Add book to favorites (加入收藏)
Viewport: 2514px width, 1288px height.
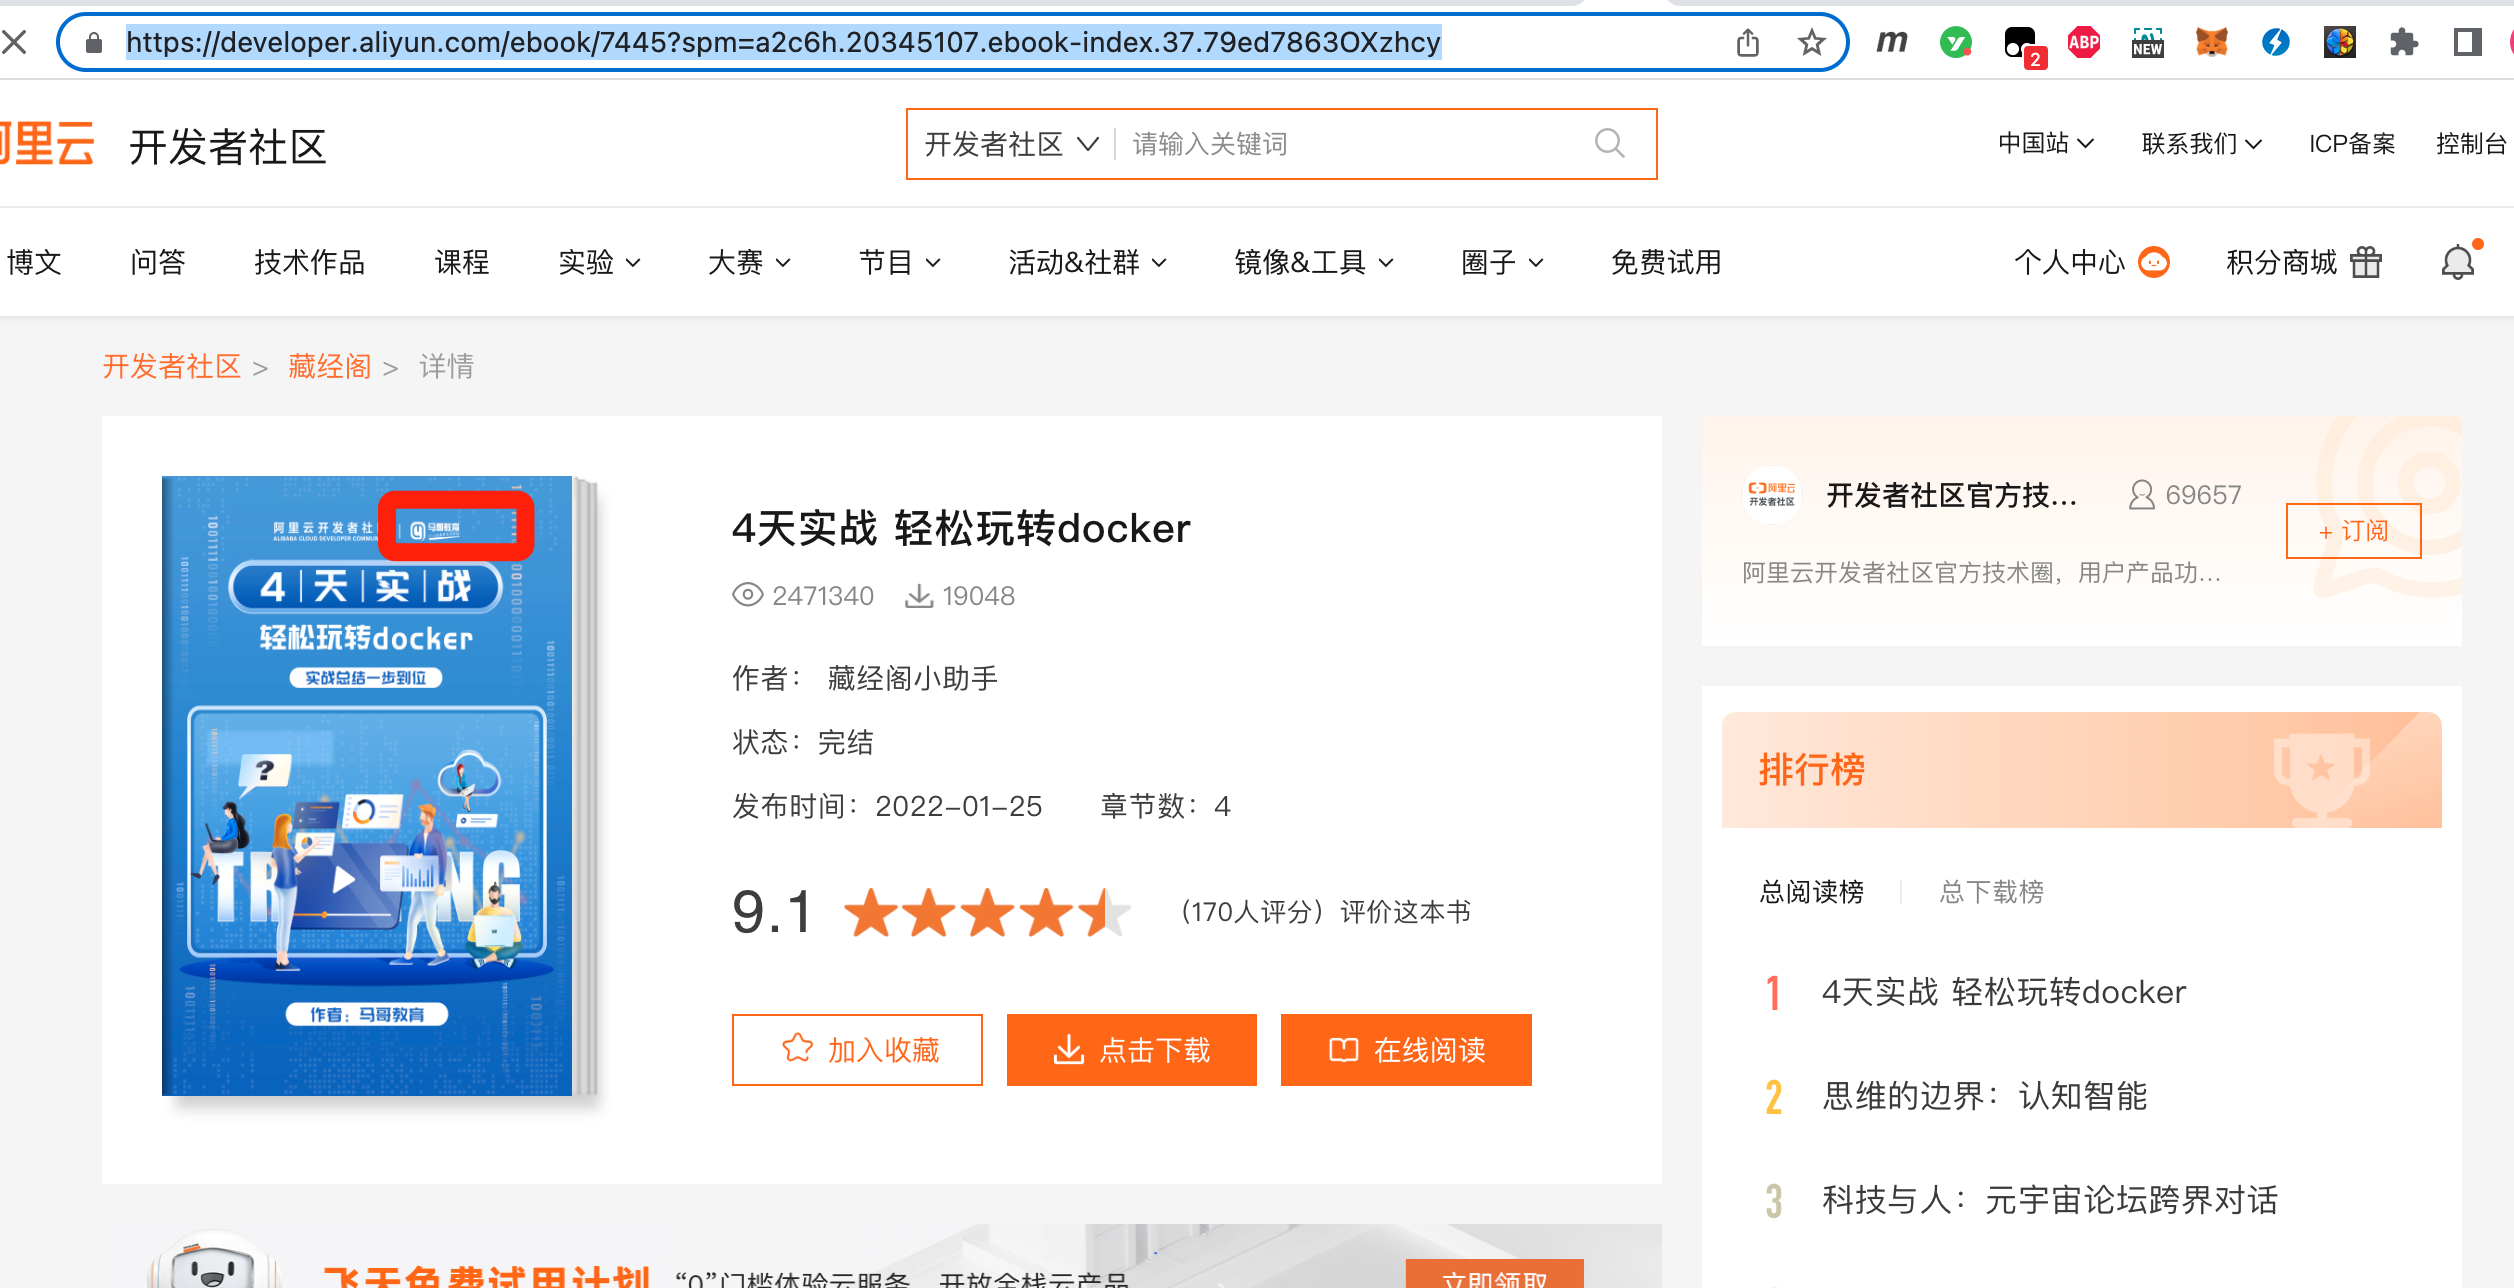(x=857, y=1049)
